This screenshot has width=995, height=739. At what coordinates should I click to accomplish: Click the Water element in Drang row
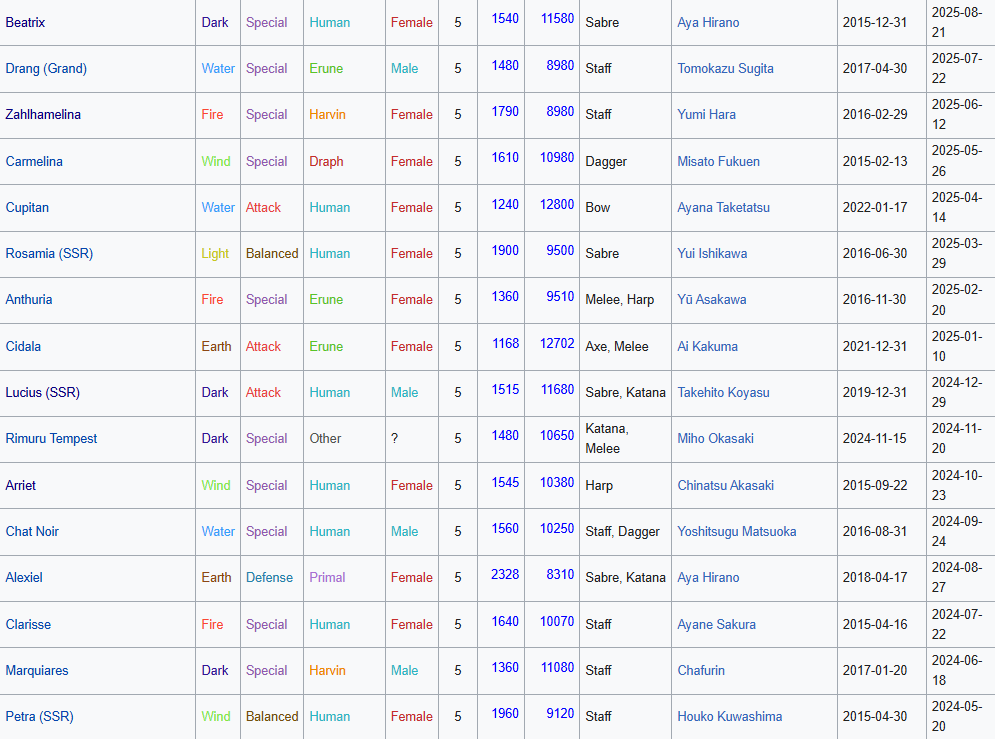point(218,69)
